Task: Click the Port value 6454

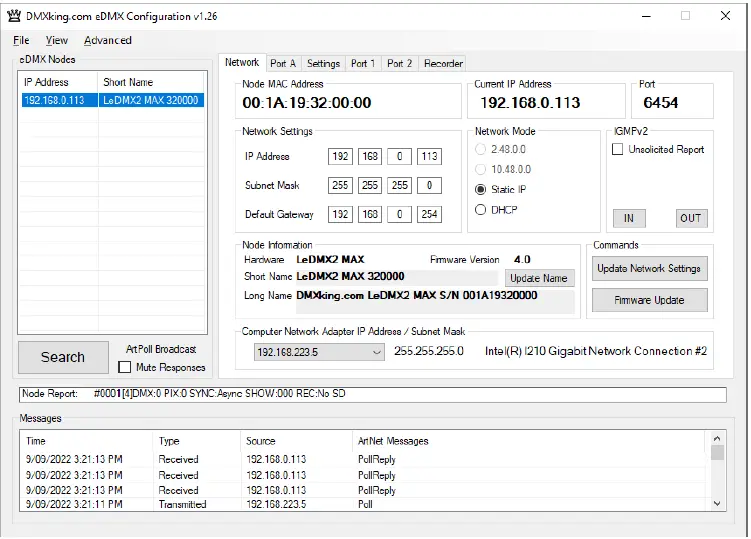Action: coord(660,103)
